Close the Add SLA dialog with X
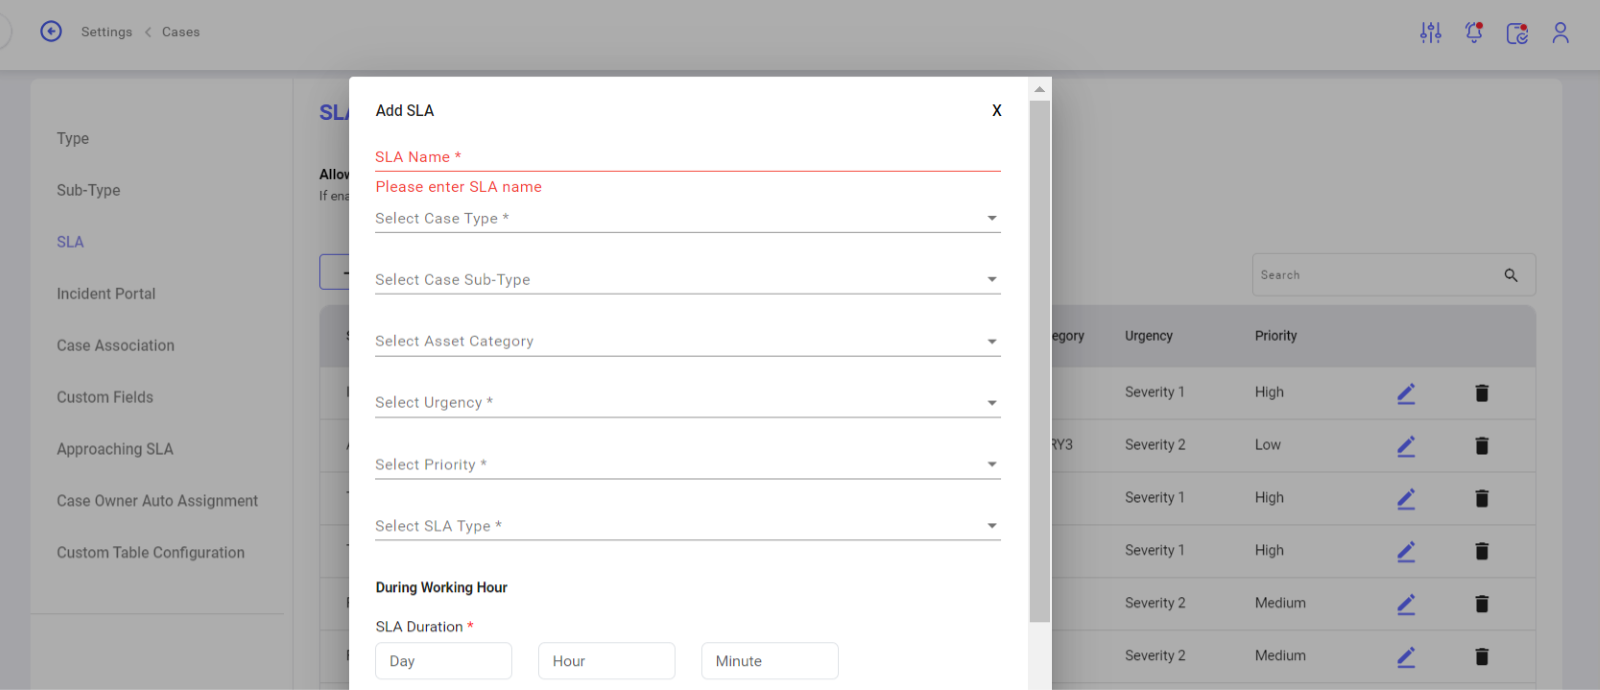 pyautogui.click(x=996, y=111)
